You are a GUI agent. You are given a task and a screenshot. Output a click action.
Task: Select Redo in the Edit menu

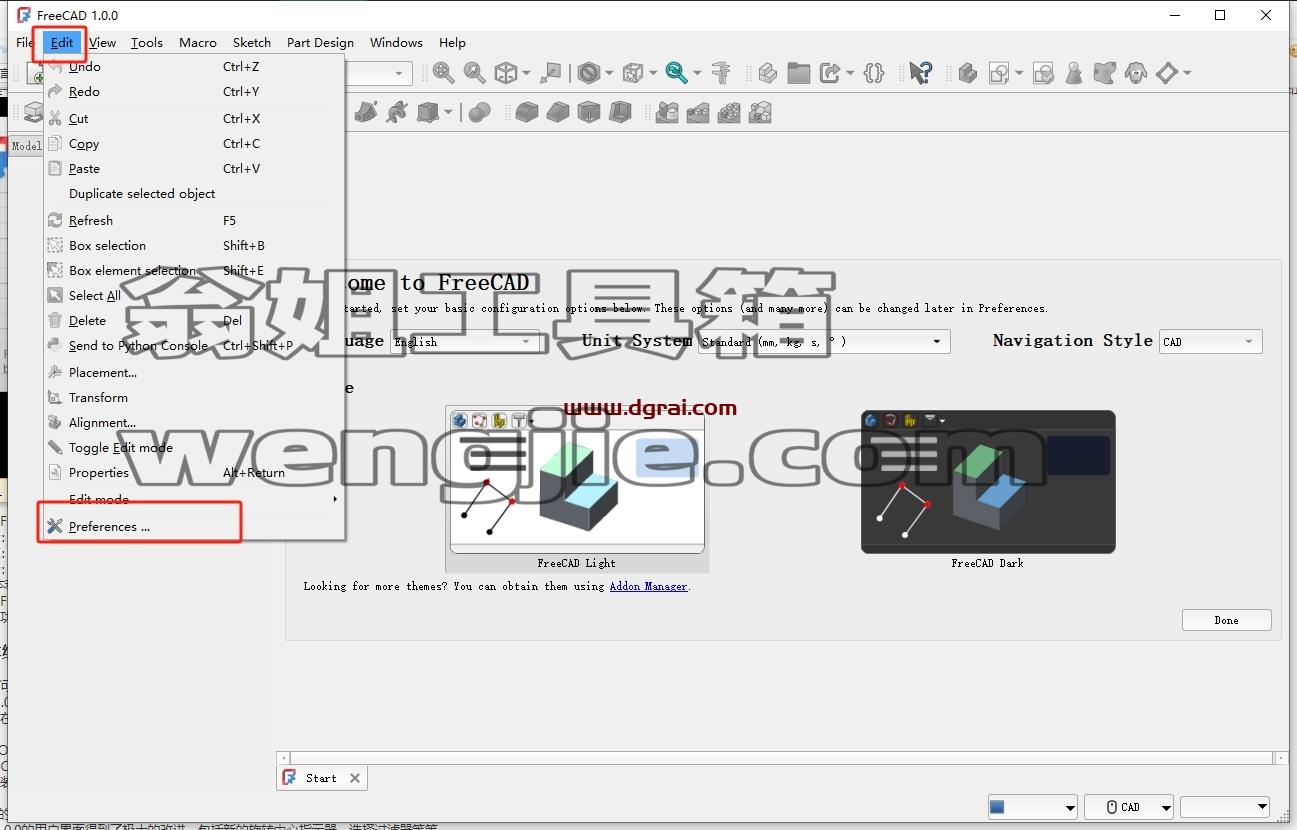[194, 92]
